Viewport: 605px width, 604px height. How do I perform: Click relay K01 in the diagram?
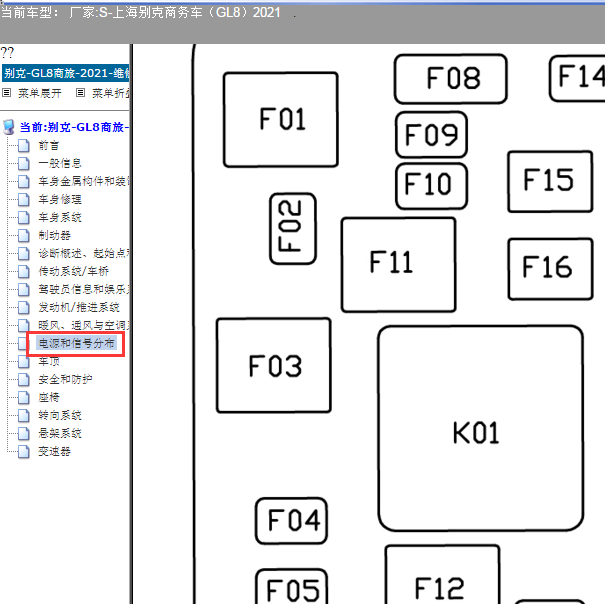point(480,428)
